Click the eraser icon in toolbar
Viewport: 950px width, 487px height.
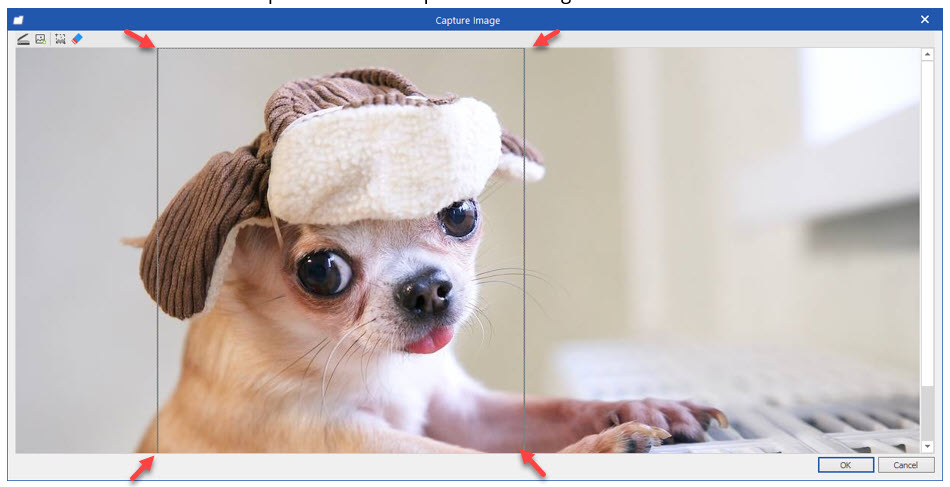77,39
